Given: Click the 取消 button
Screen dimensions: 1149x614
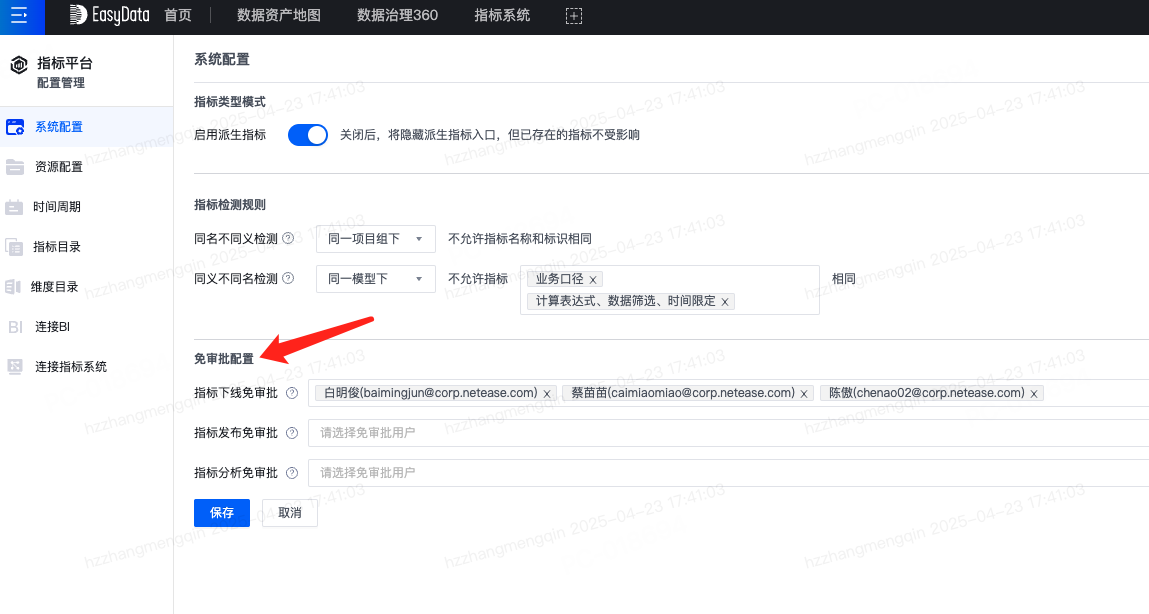Looking at the screenshot, I should pyautogui.click(x=289, y=513).
